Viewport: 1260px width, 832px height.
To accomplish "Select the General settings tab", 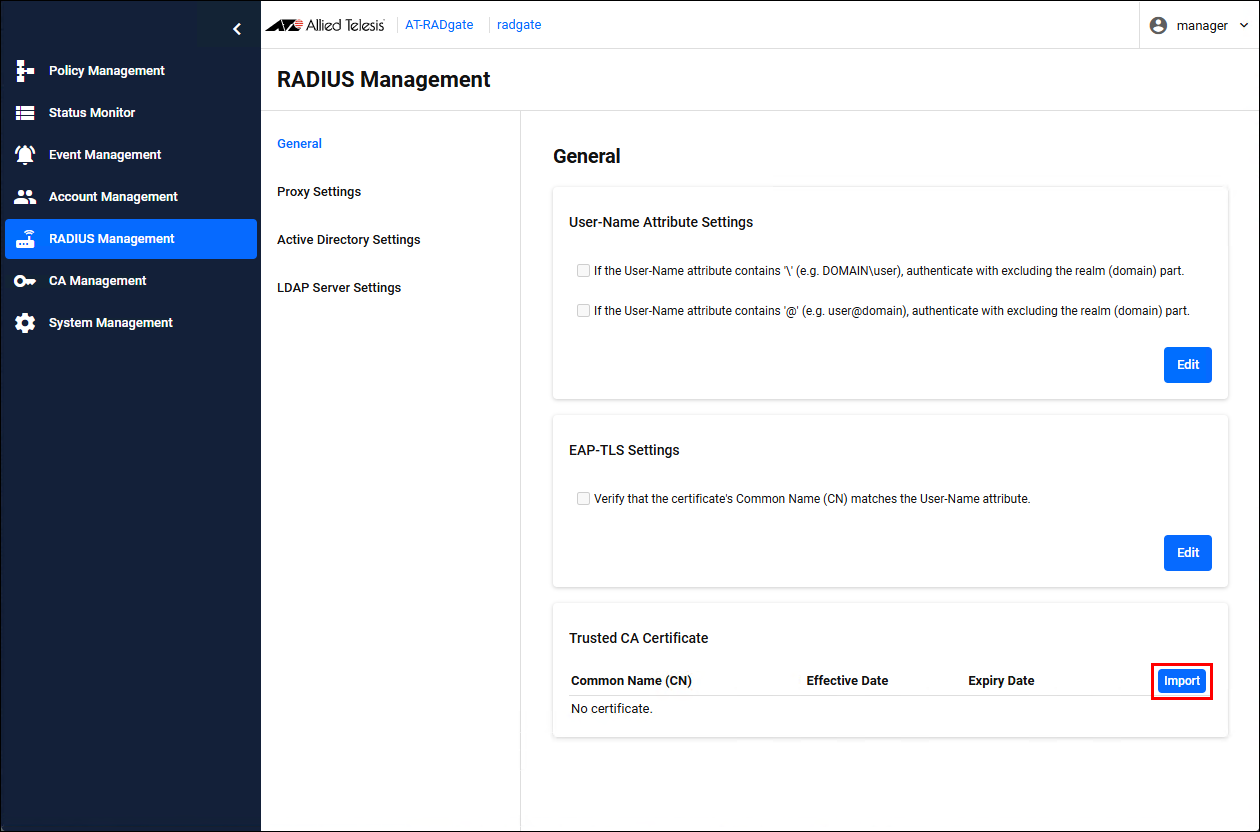I will point(299,144).
